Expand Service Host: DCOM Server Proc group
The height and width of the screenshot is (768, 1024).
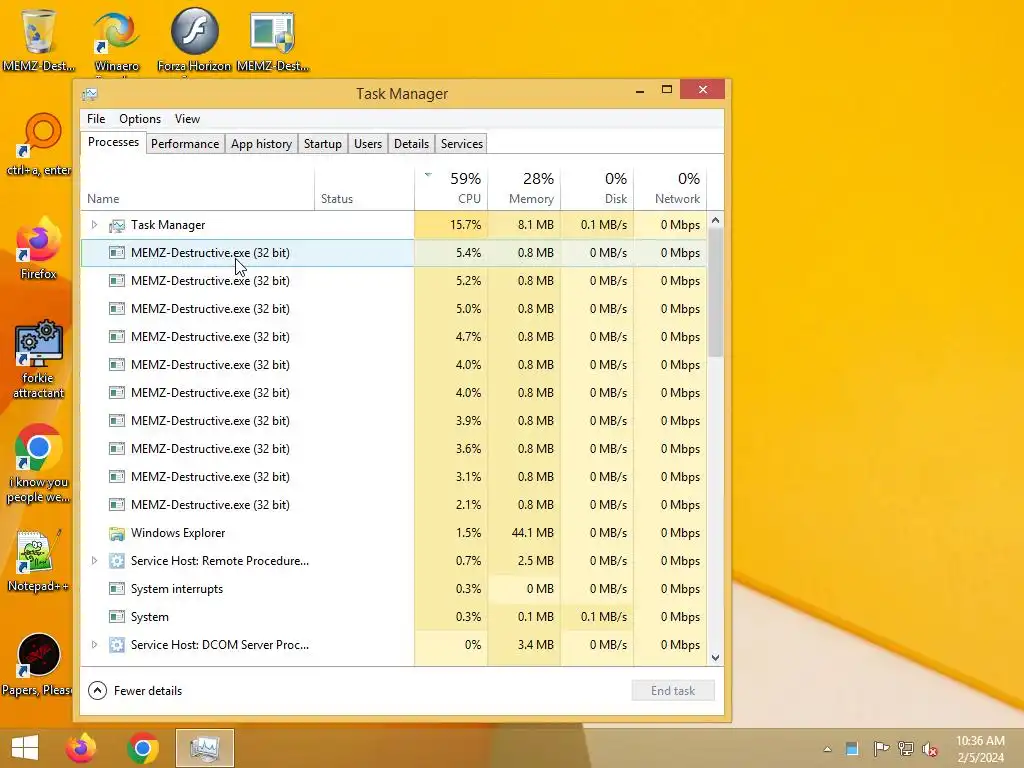point(94,645)
